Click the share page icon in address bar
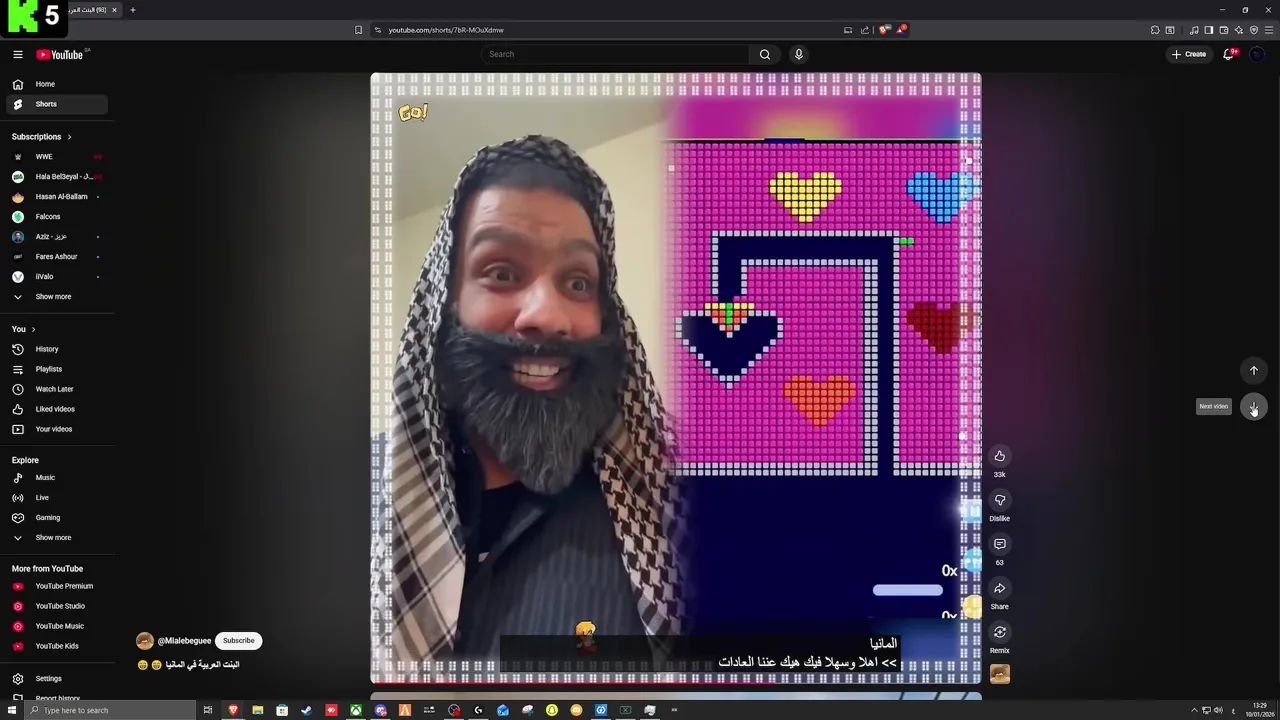The height and width of the screenshot is (720, 1280). 865,30
